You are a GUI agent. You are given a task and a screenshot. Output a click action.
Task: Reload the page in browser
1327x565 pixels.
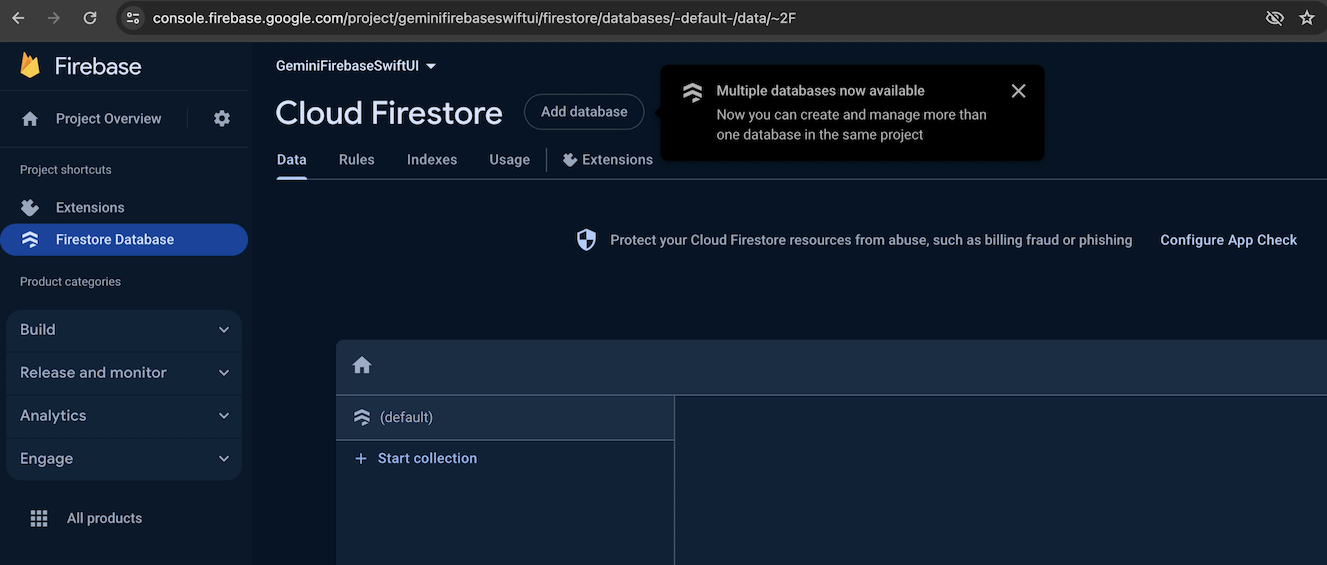coord(90,18)
